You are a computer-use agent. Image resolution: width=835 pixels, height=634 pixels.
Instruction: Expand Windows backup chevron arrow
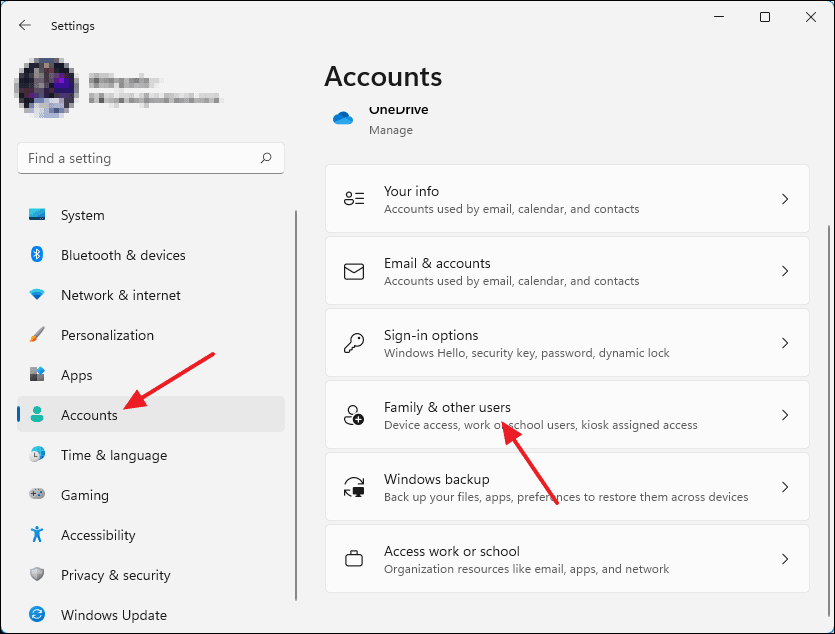tap(784, 487)
